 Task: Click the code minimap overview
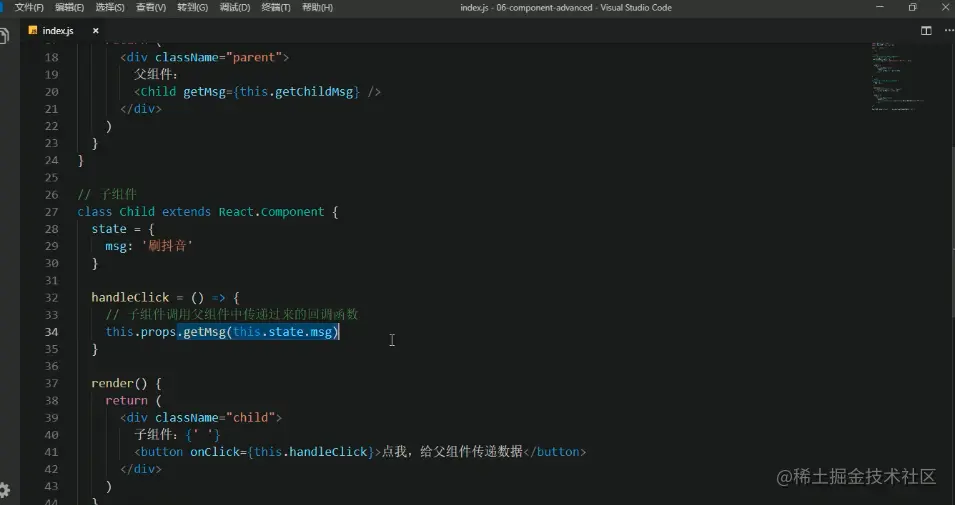[x=898, y=76]
